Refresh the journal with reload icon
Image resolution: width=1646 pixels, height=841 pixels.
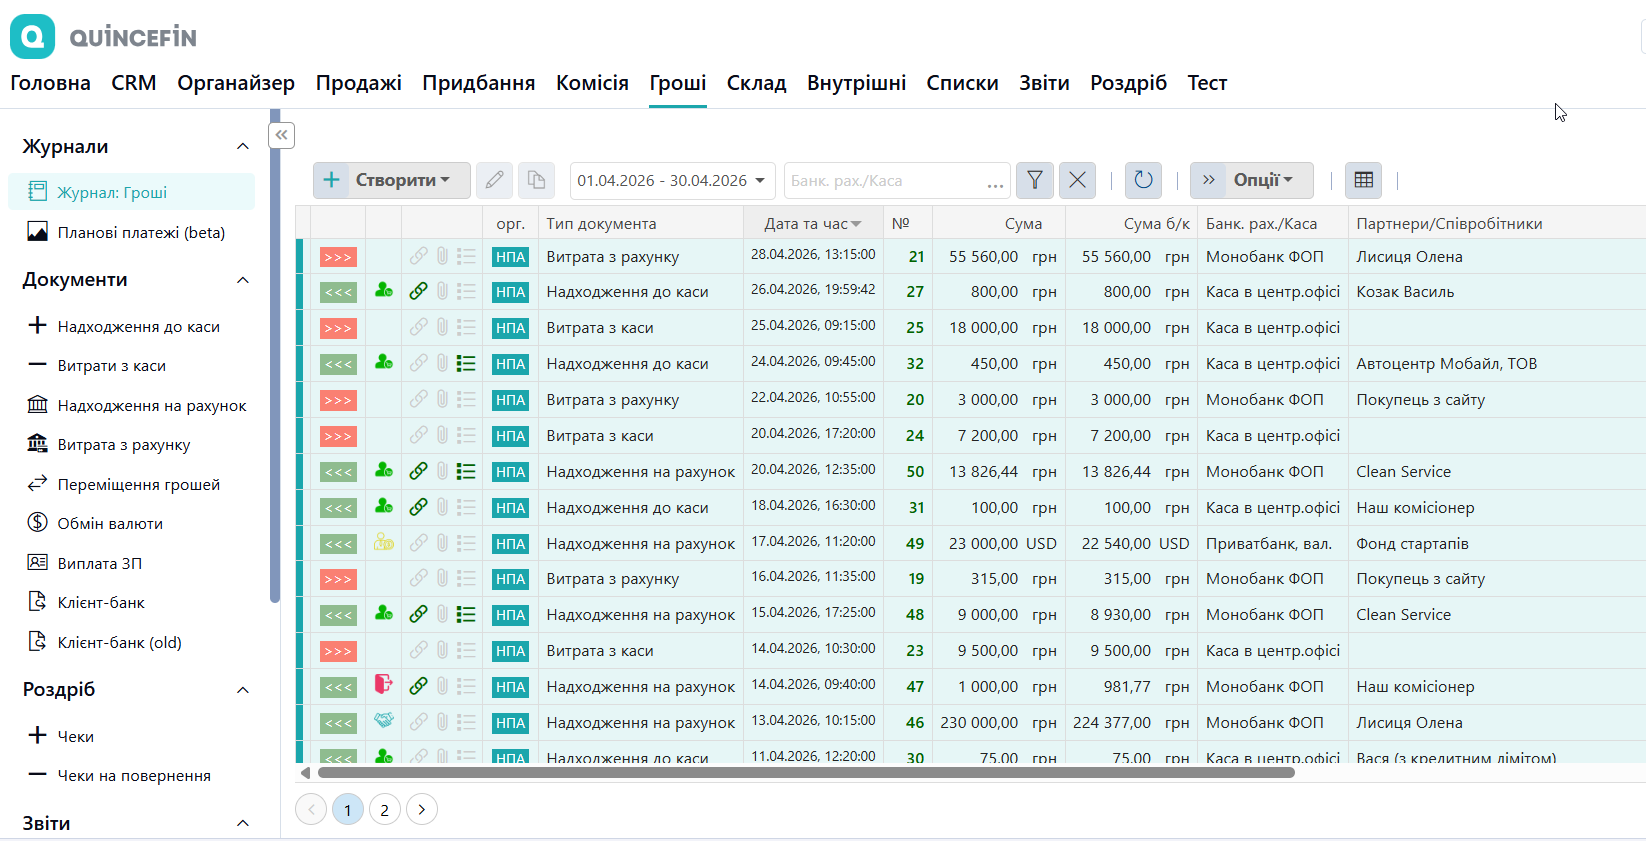pyautogui.click(x=1143, y=180)
